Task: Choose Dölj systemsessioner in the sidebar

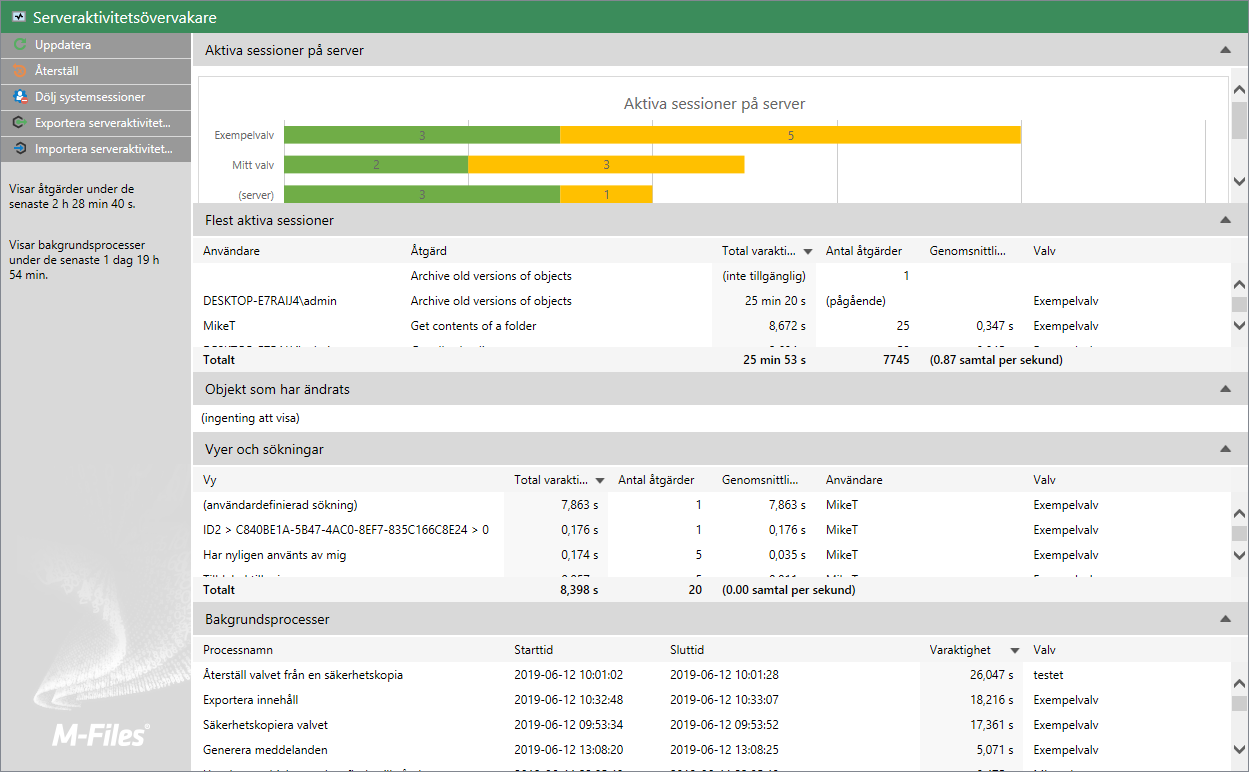Action: click(x=95, y=97)
